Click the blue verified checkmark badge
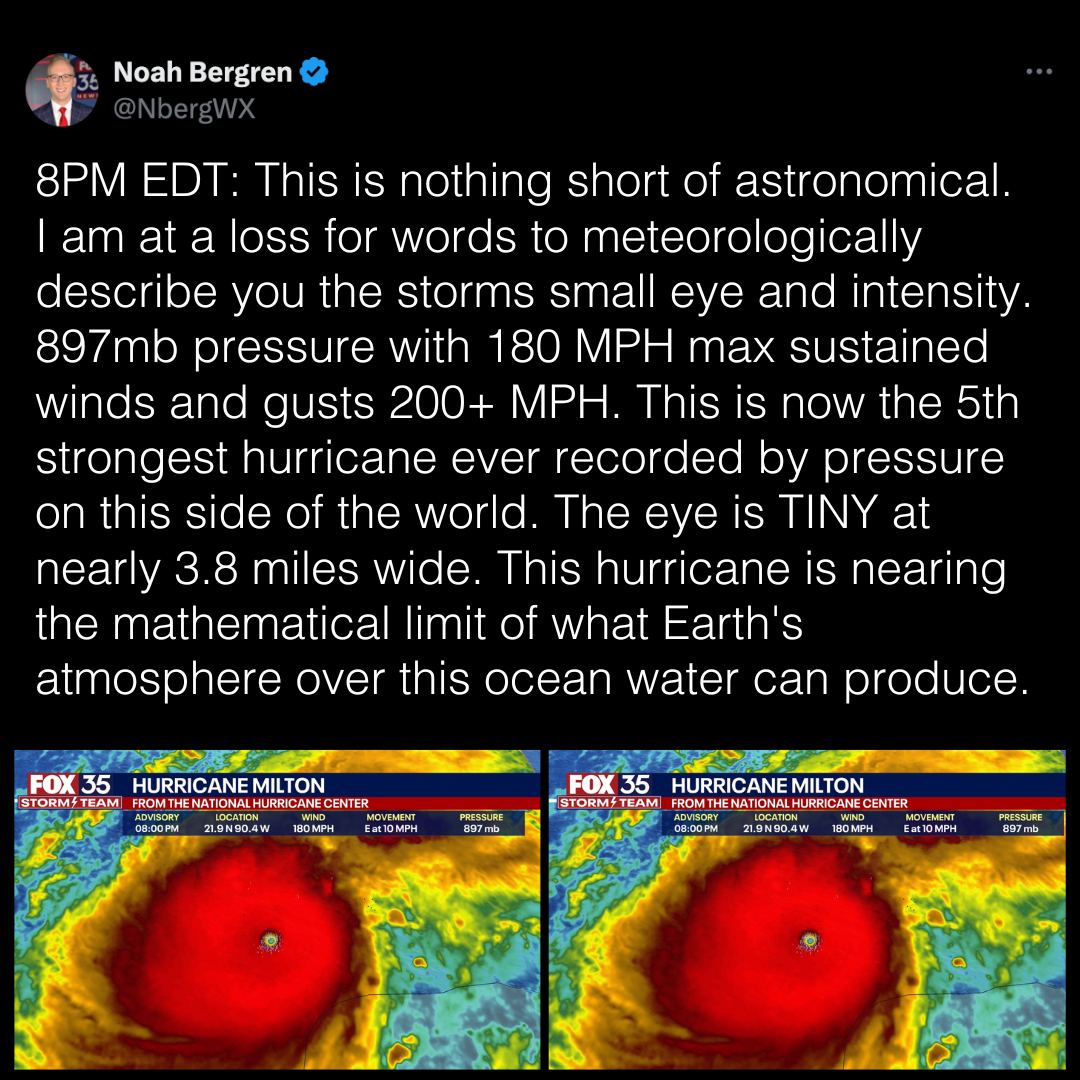 tap(316, 72)
